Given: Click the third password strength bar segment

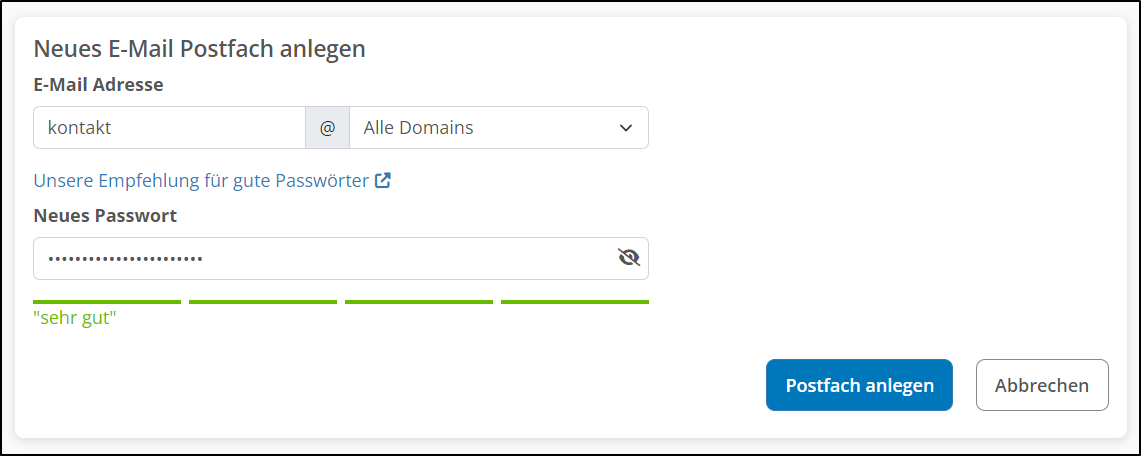Looking at the screenshot, I should pyautogui.click(x=419, y=301).
